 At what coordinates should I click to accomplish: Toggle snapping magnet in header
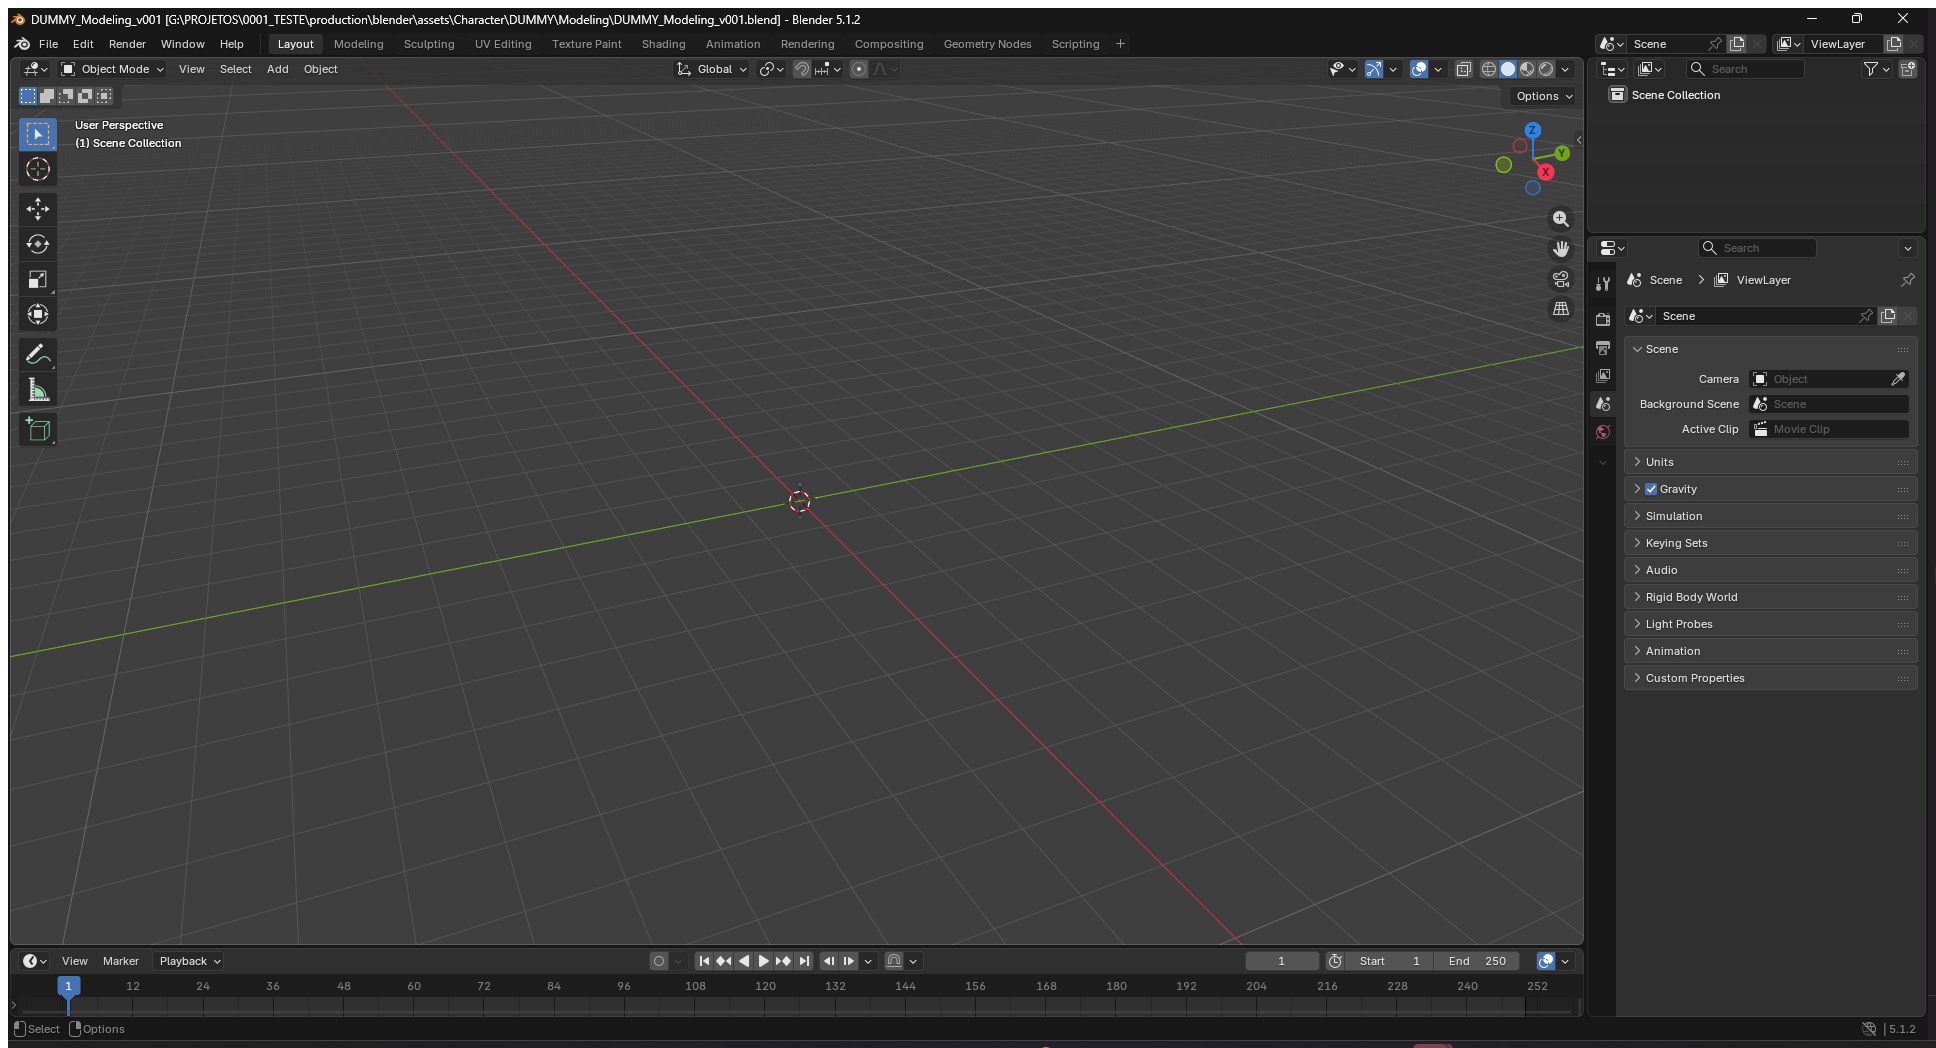[802, 69]
